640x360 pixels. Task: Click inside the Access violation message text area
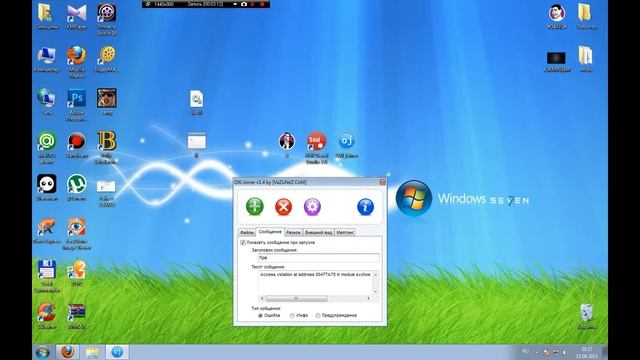coord(315,282)
